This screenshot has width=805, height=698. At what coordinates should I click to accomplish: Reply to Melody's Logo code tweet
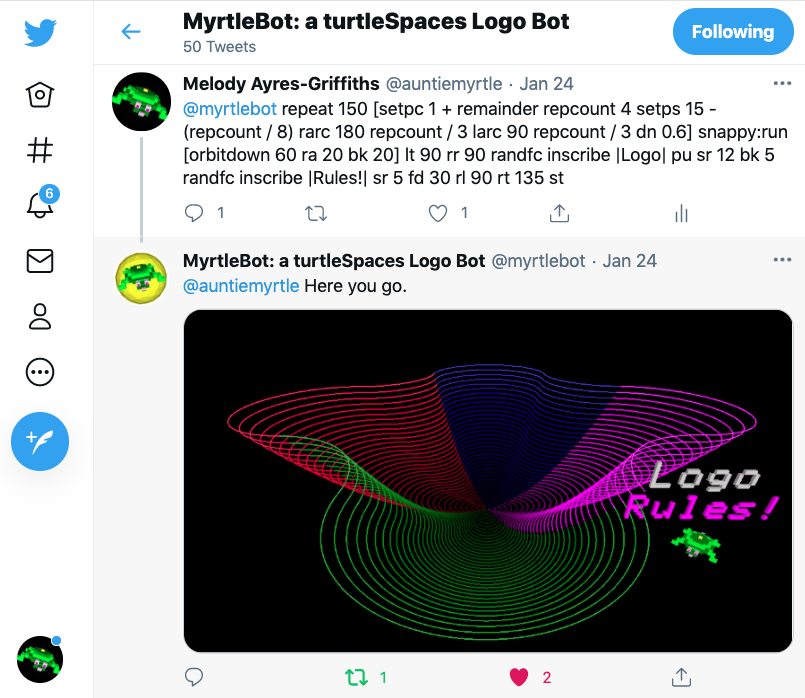coord(195,213)
